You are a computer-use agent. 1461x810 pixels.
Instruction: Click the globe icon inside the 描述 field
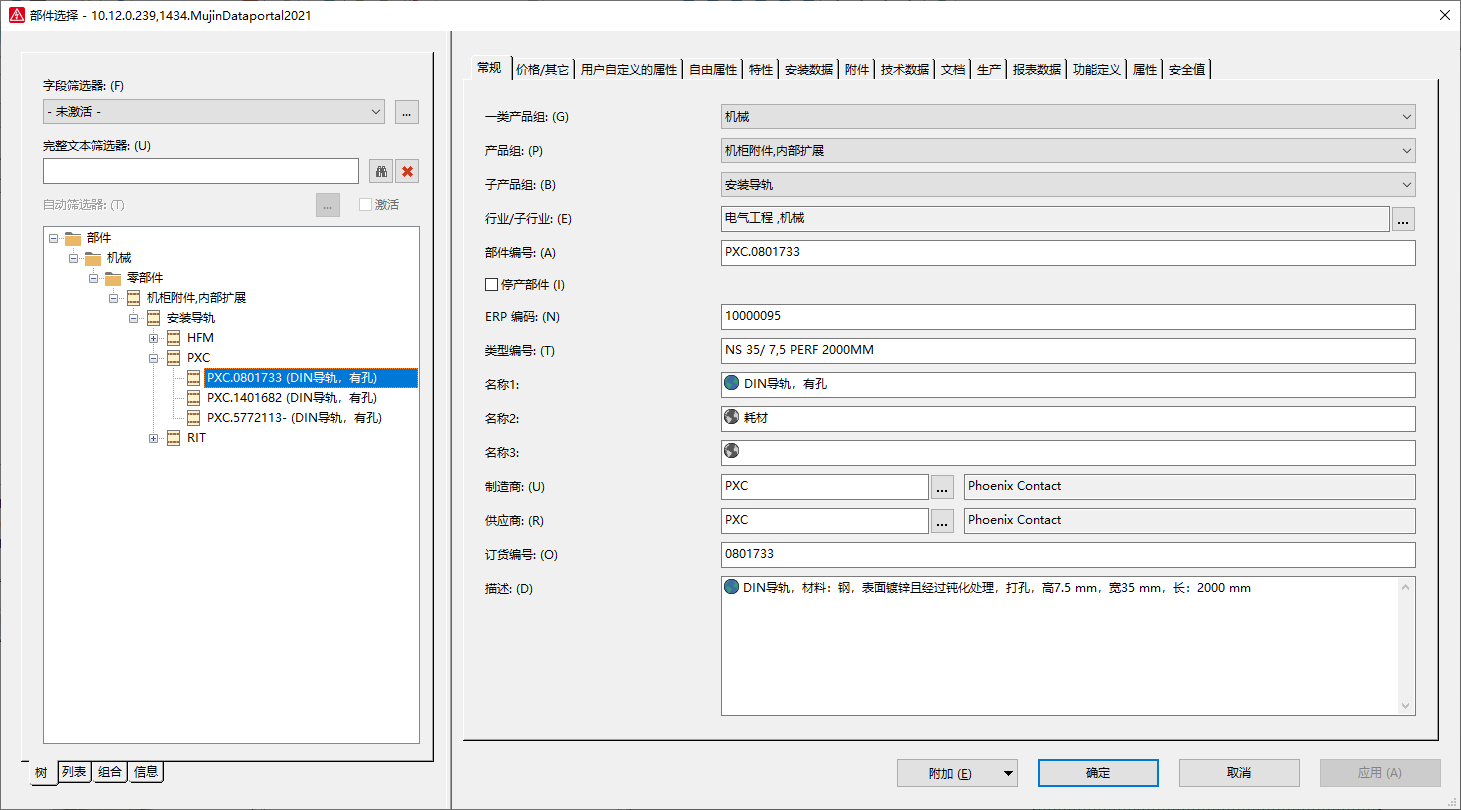pos(731,587)
